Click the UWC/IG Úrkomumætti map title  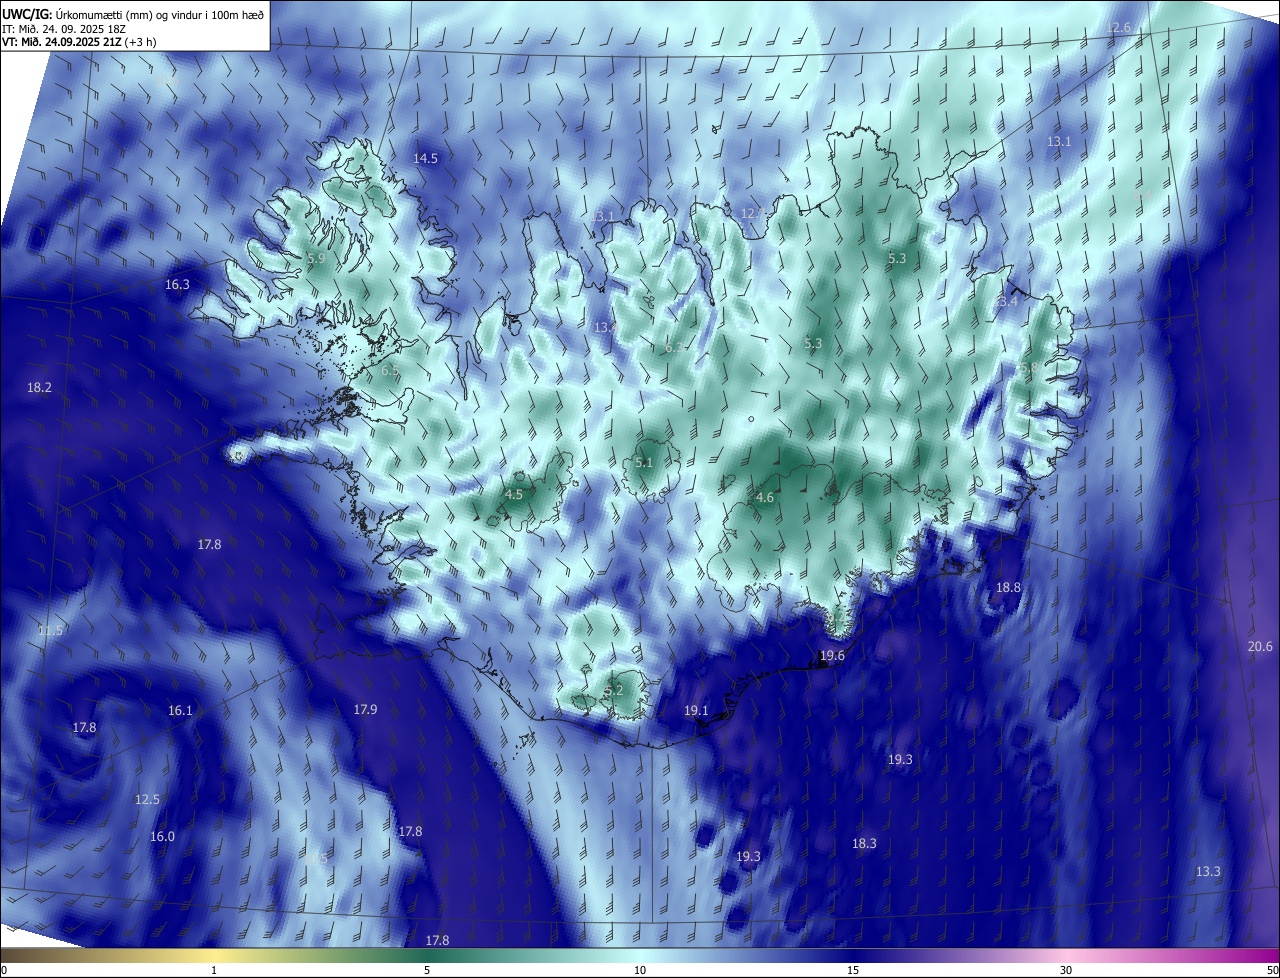pos(133,13)
